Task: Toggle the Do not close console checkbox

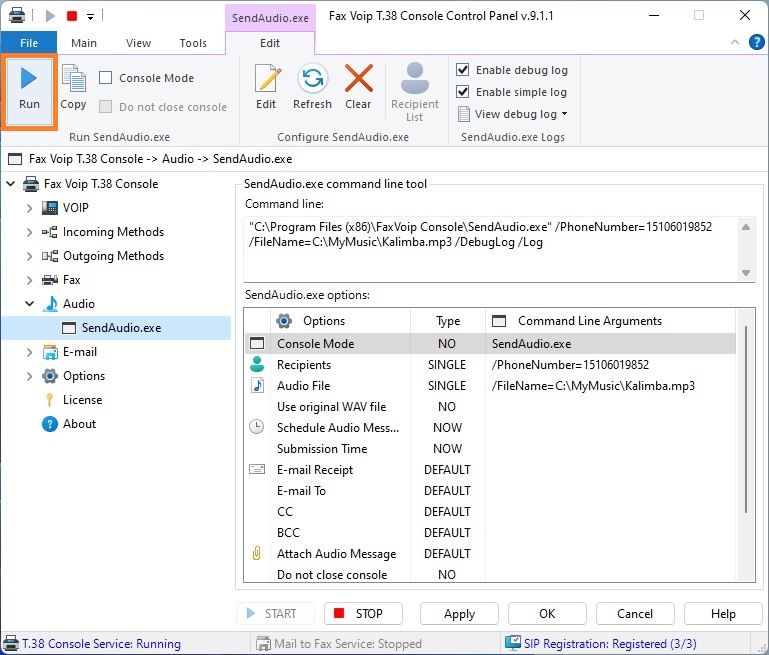Action: (105, 106)
